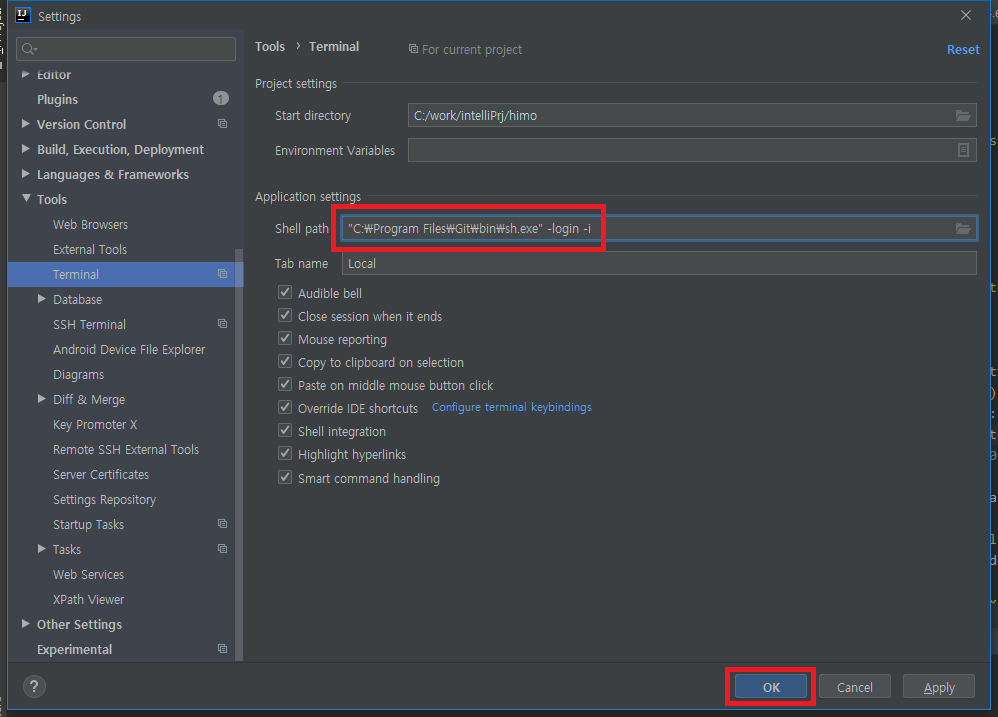998x717 pixels.
Task: Click the project-level icon beside Version Control
Action: point(222,124)
